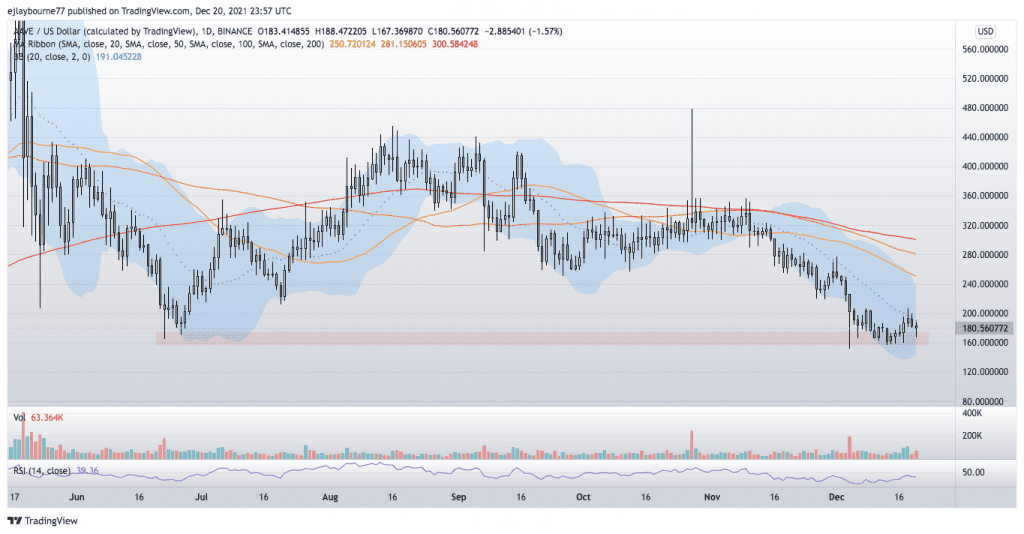Click the TradingView logo icon
Image resolution: width=1024 pixels, height=534 pixels.
[x=15, y=521]
